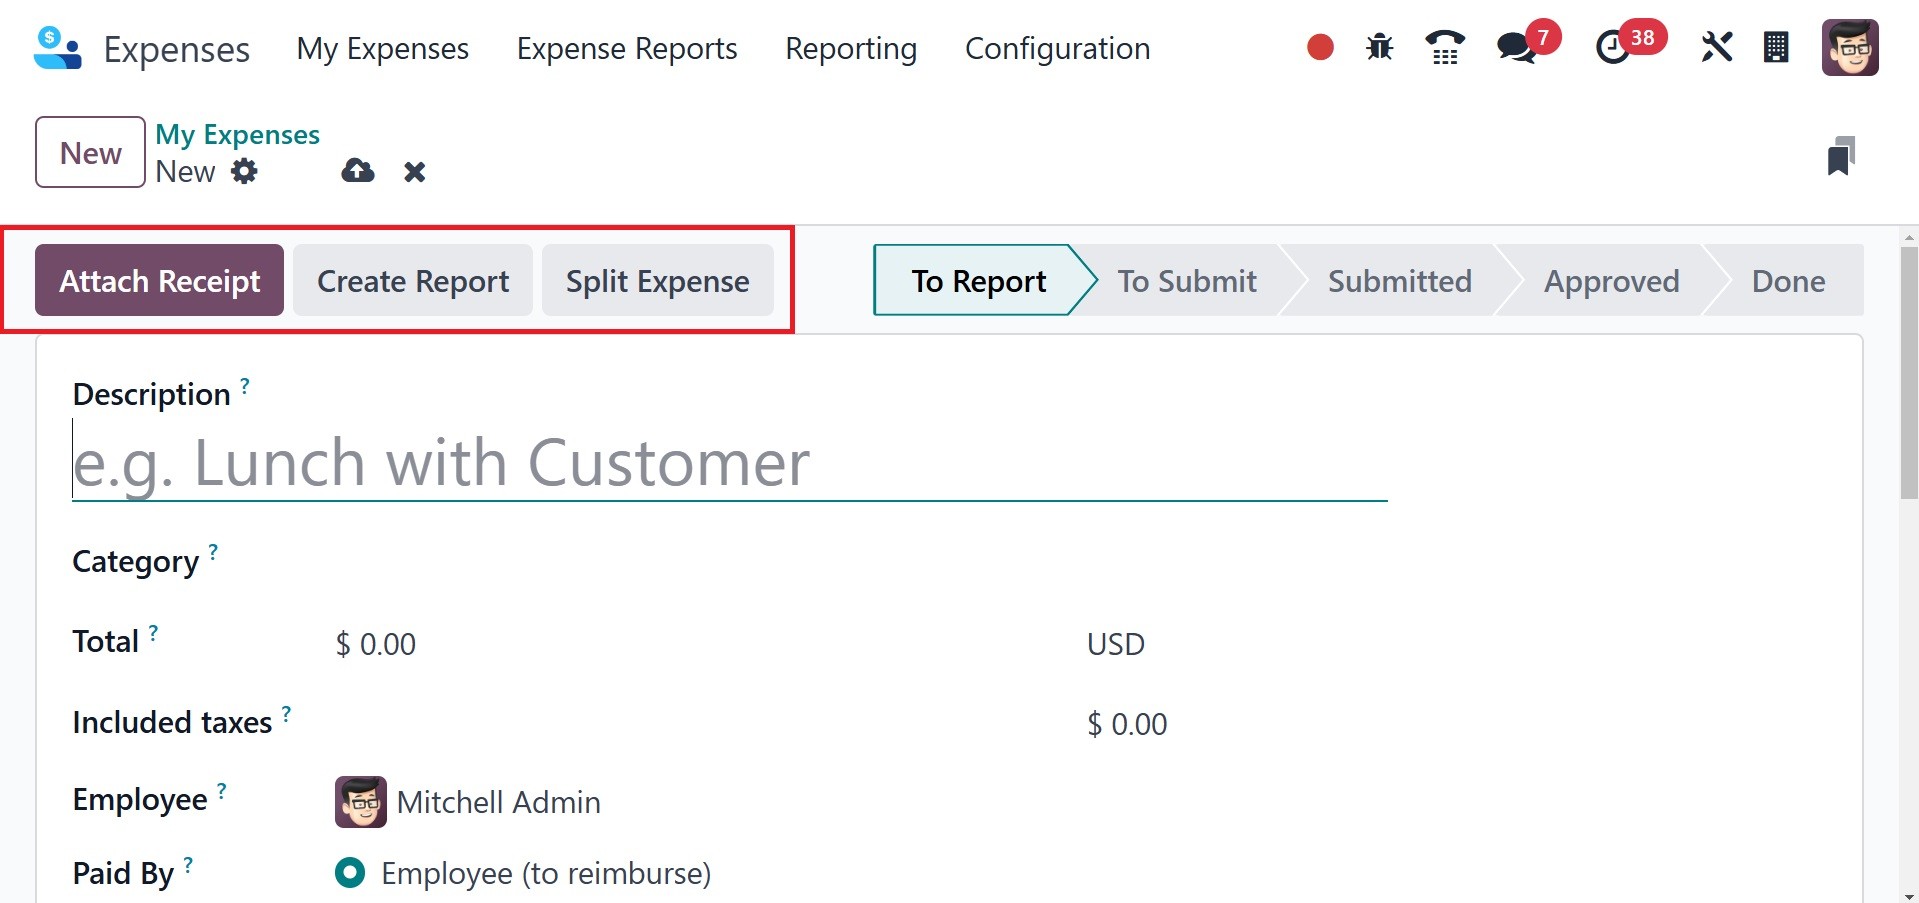Image resolution: width=1919 pixels, height=903 pixels.
Task: Open the Configuration menu
Action: 1057,48
